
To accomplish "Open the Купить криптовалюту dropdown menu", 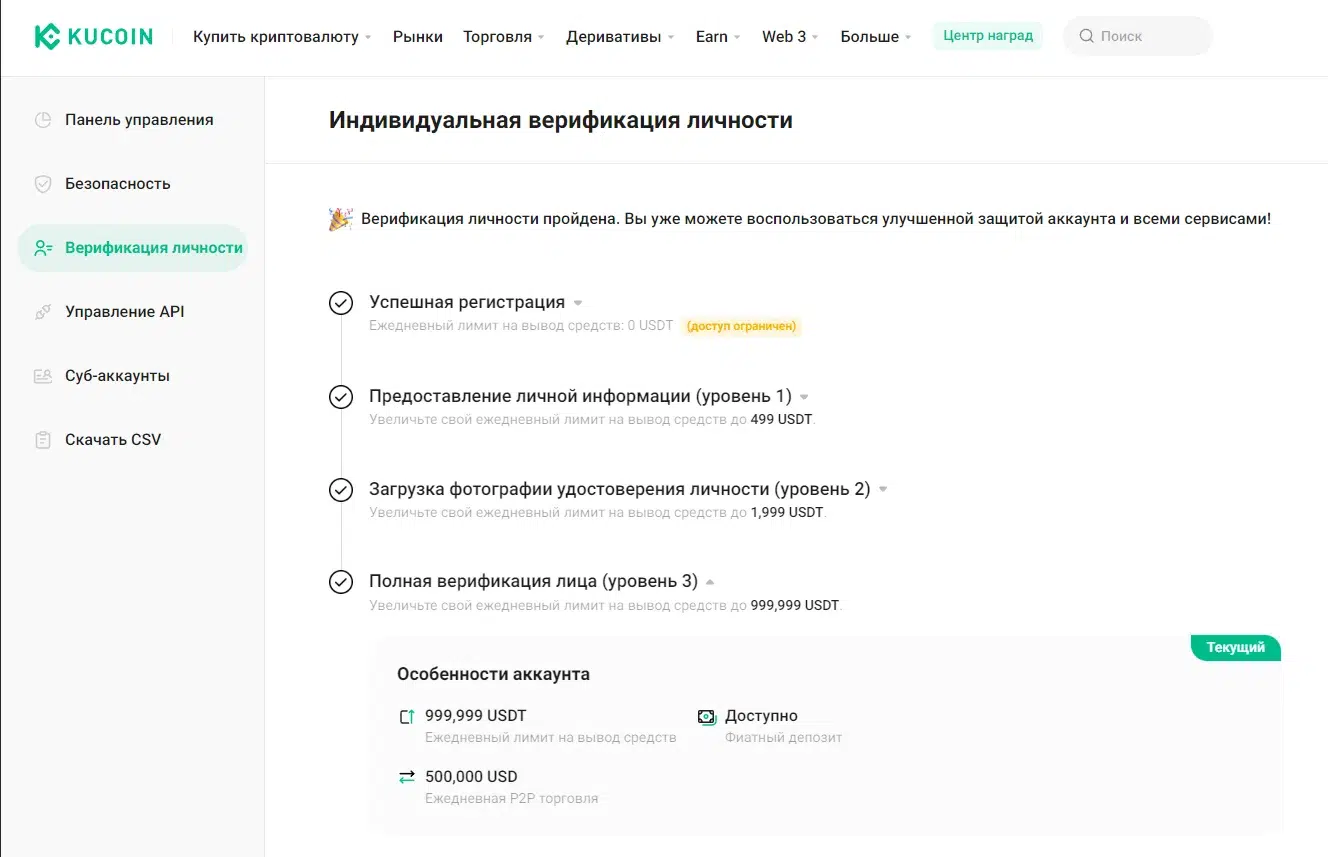I will [282, 36].
